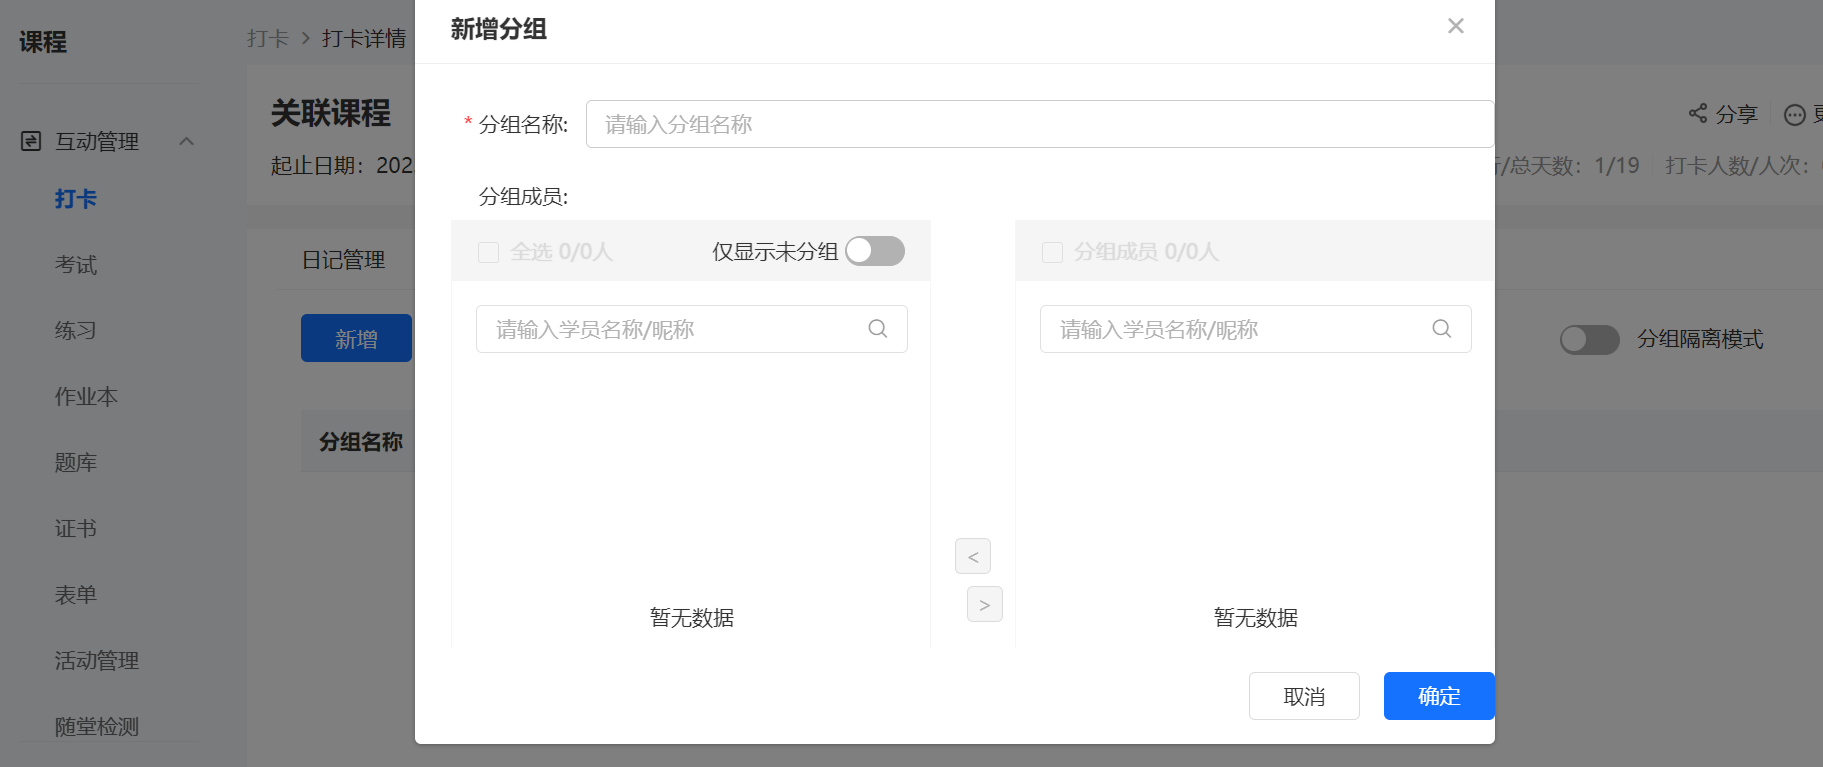Open 作业本 sidebar item

point(86,397)
